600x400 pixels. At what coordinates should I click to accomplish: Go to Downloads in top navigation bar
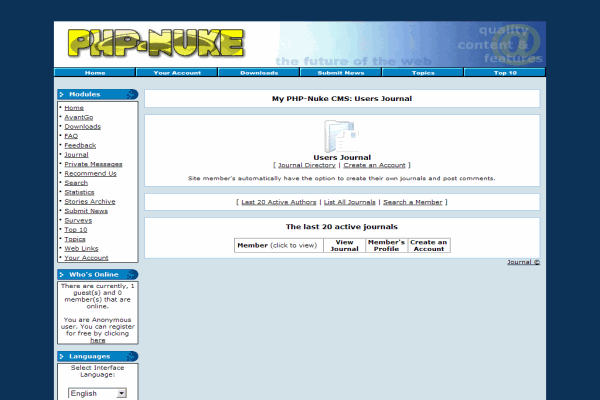tap(259, 72)
